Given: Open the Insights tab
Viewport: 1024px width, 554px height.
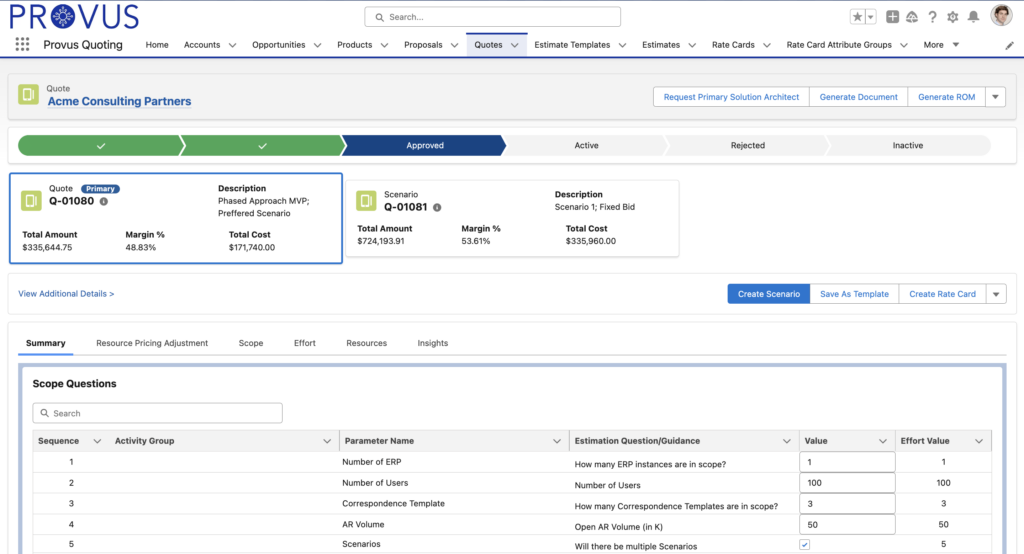Looking at the screenshot, I should click(x=432, y=343).
